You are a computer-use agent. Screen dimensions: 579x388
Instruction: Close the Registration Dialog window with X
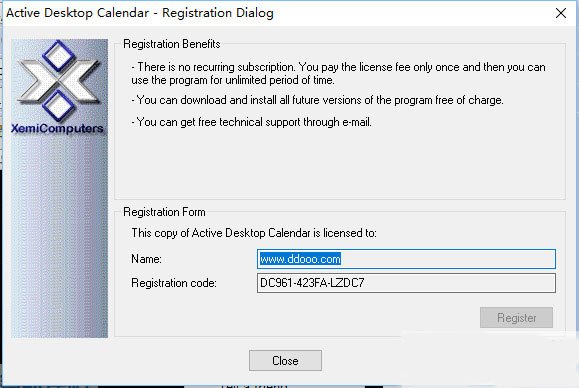pos(561,13)
